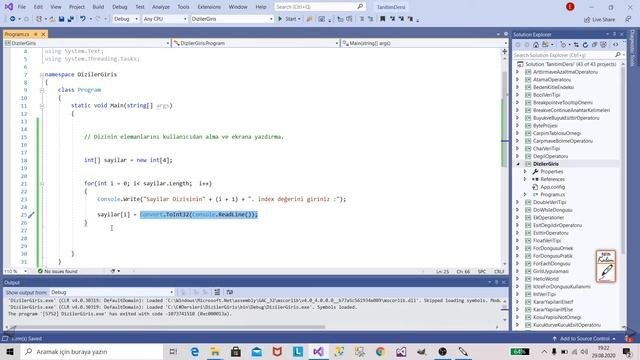Click the search magnifier in Solution Explorer
The height and width of the screenshot is (360, 640).
click(x=618, y=55)
